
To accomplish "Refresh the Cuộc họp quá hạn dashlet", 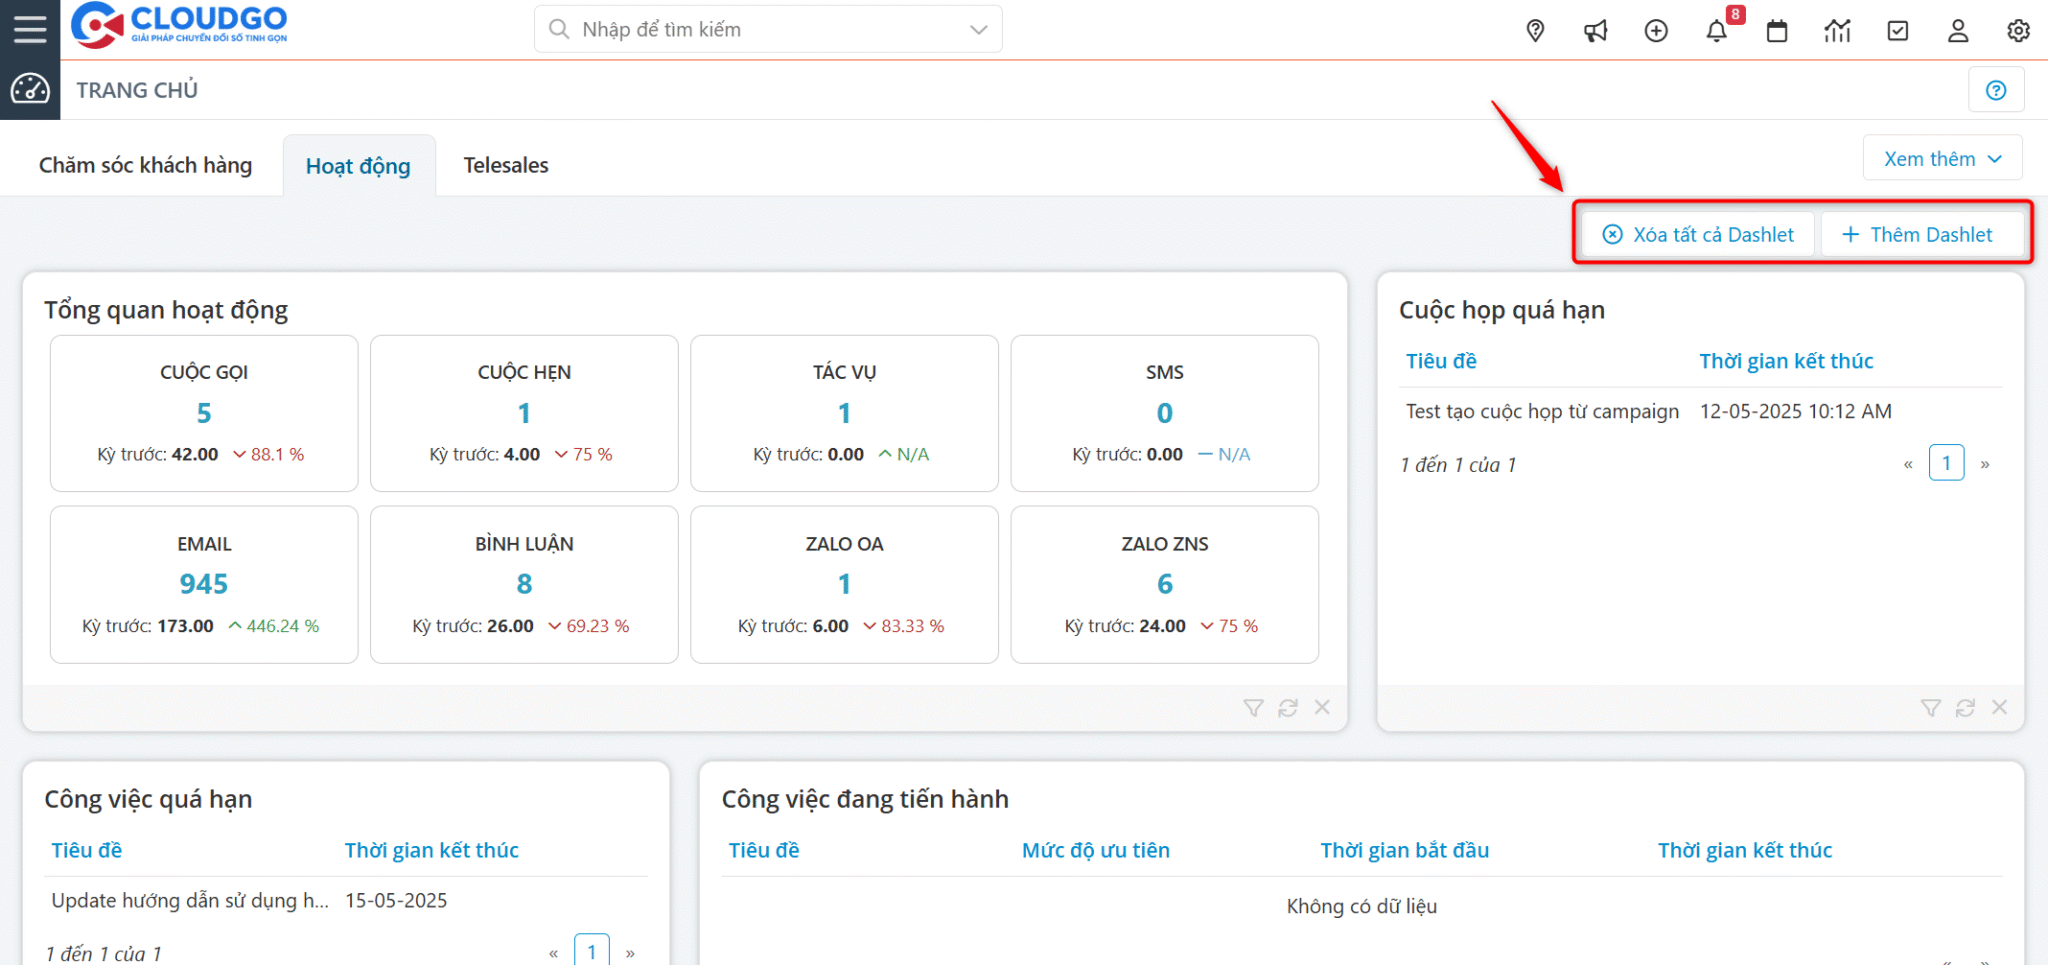I will pyautogui.click(x=1965, y=708).
